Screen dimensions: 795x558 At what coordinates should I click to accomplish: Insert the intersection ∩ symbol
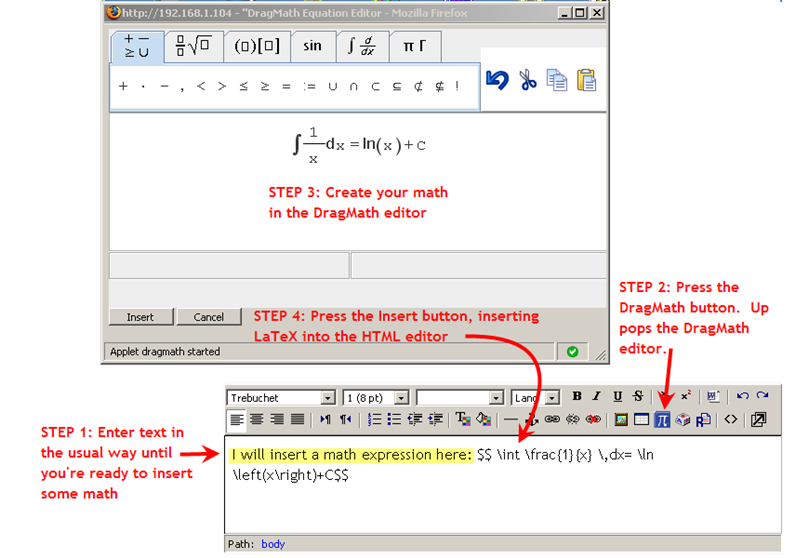(x=353, y=87)
